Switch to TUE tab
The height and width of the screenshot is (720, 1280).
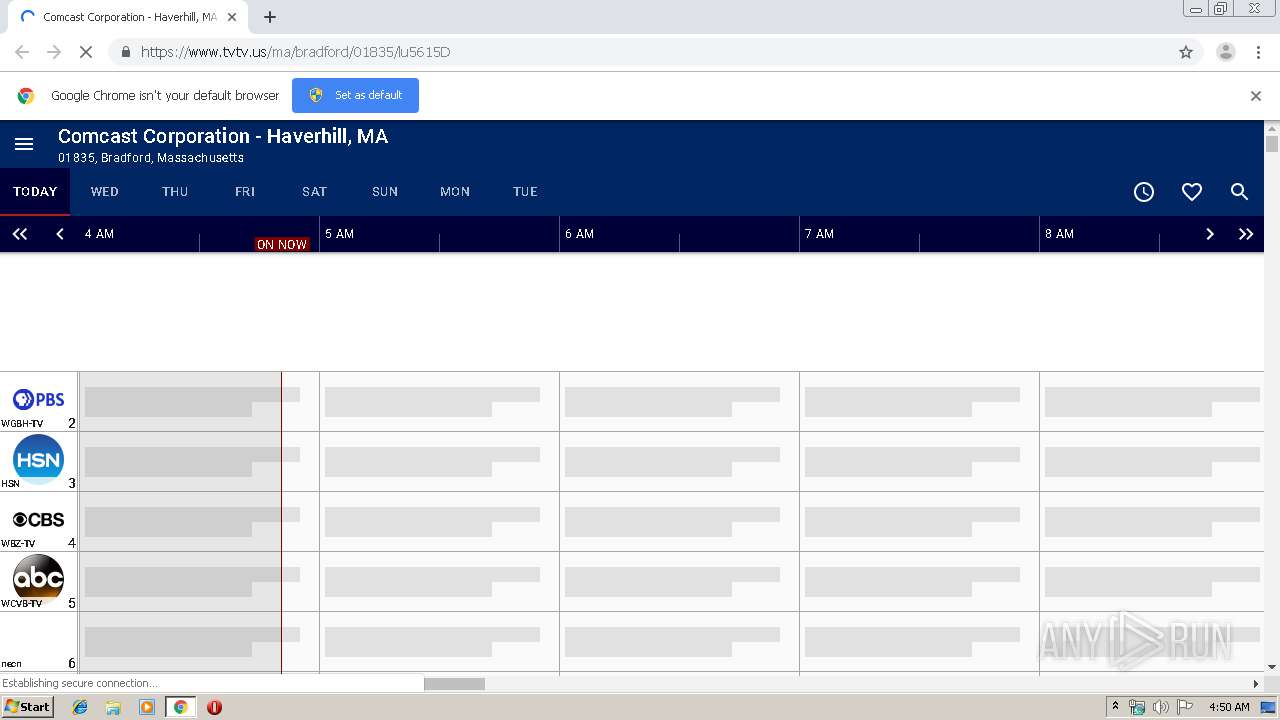(525, 192)
